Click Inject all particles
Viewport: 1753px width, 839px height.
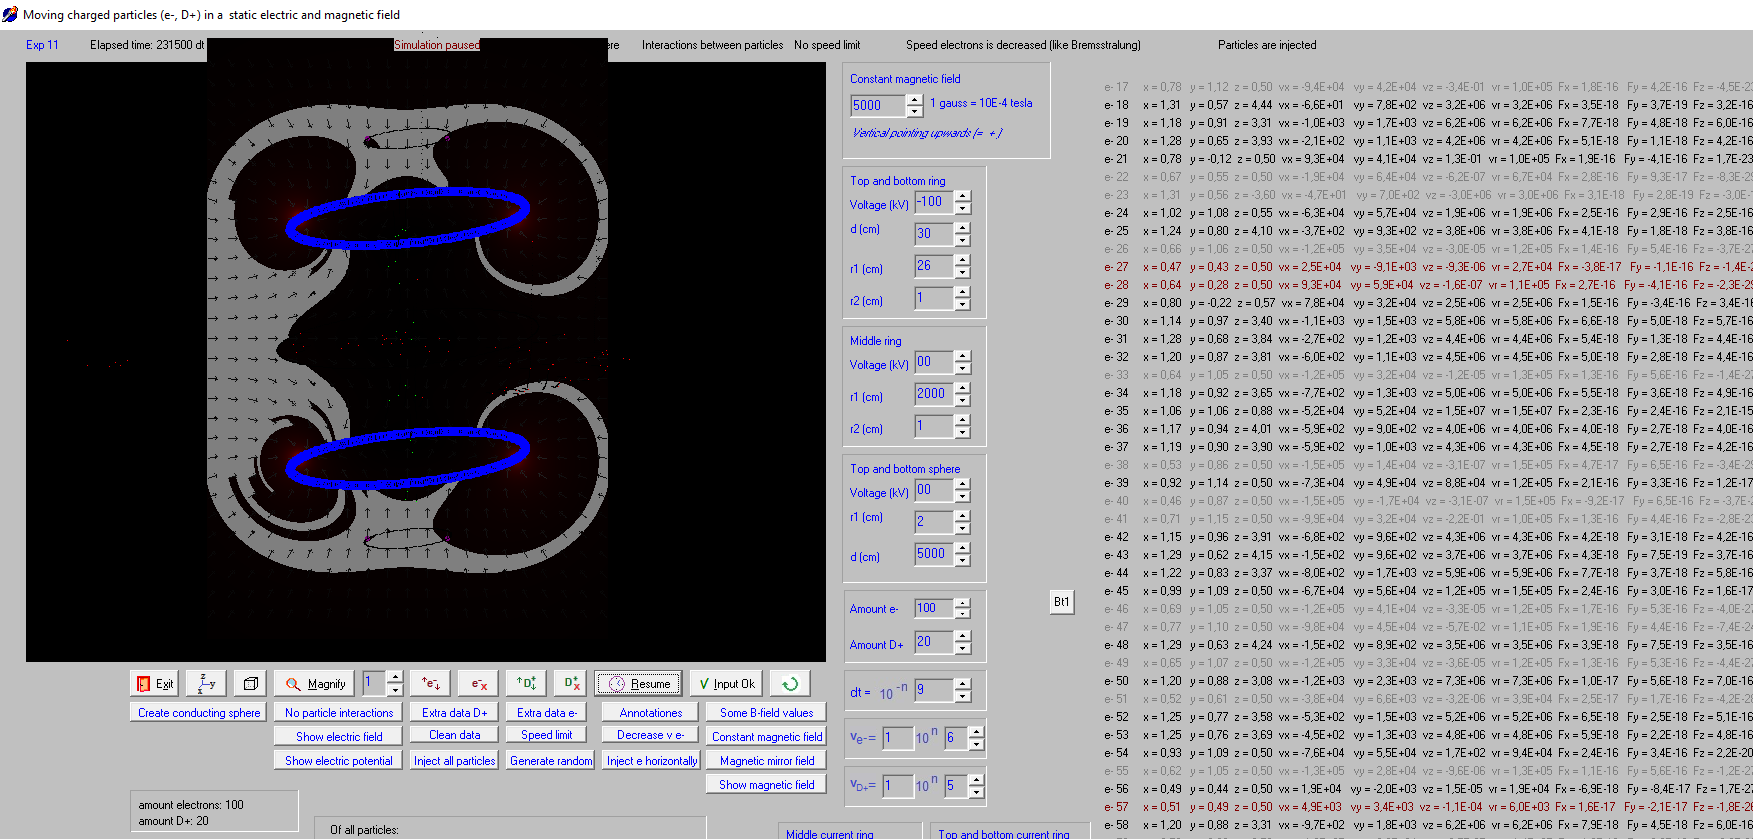(455, 761)
